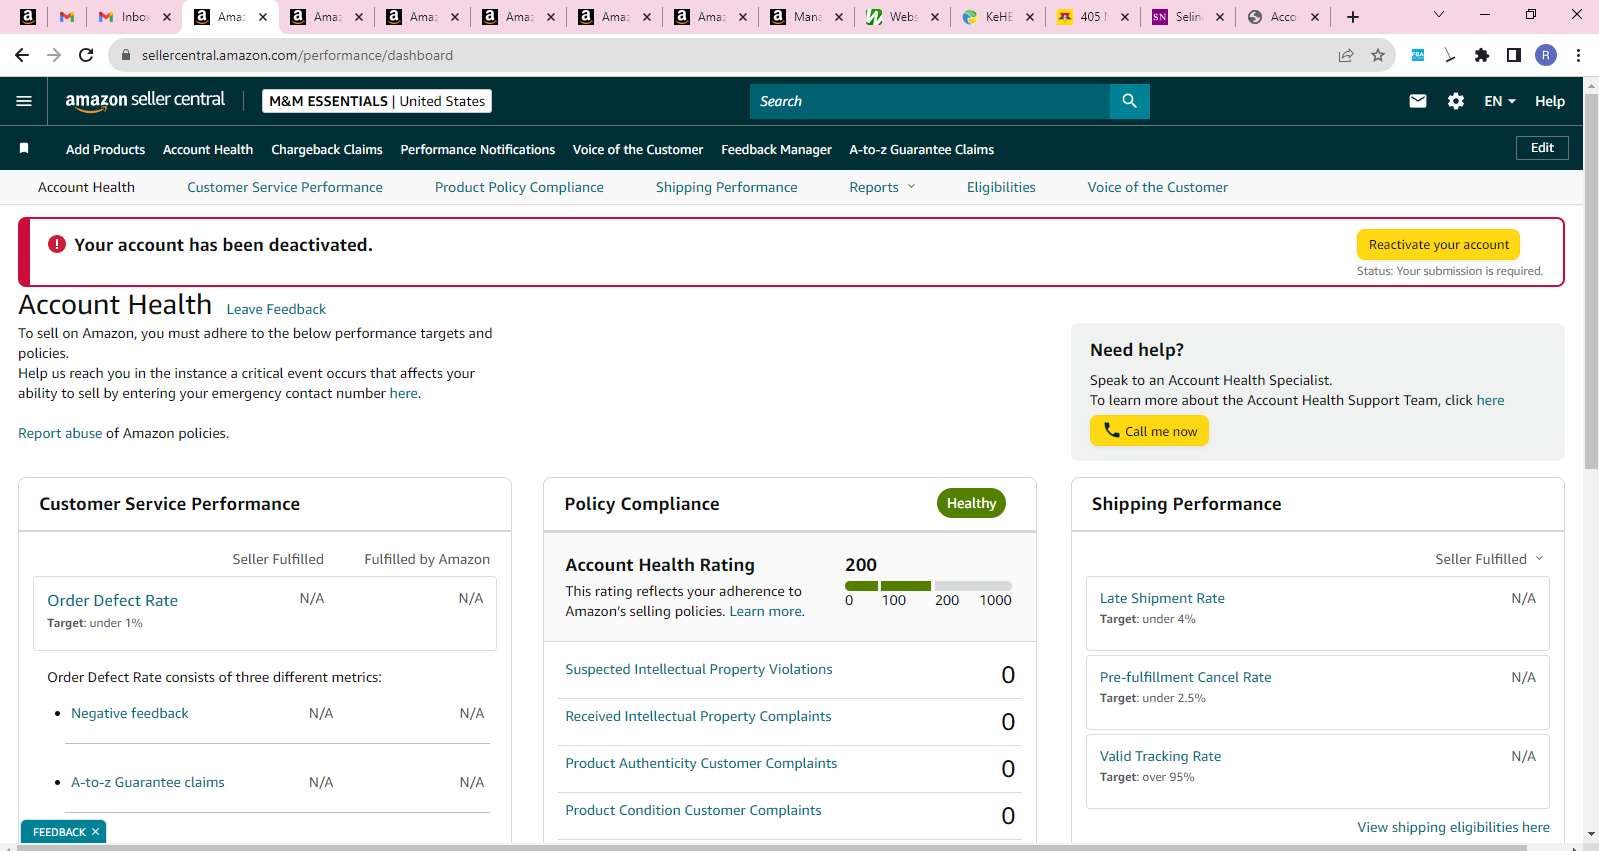Click the Amazon Seller Central logo
The height and width of the screenshot is (851, 1599).
tap(145, 100)
